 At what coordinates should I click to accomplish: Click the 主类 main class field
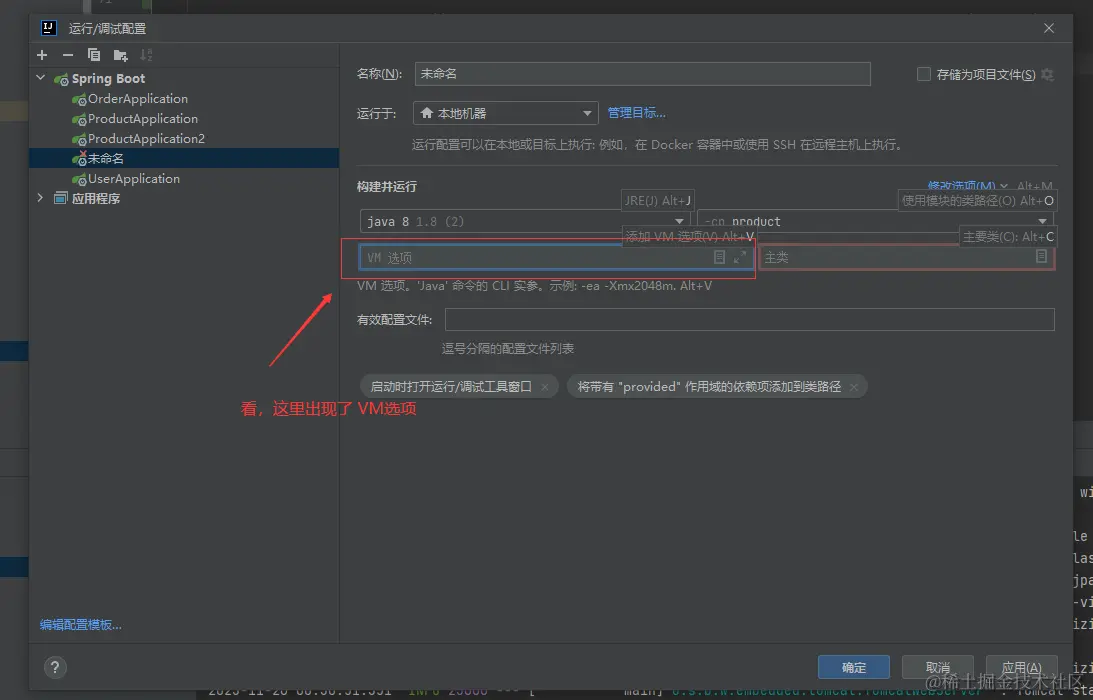(x=906, y=257)
